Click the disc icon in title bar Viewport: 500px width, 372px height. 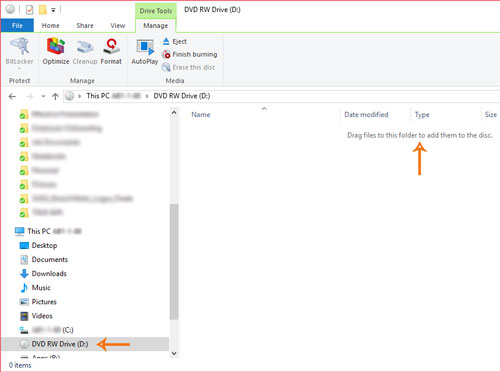coord(10,9)
